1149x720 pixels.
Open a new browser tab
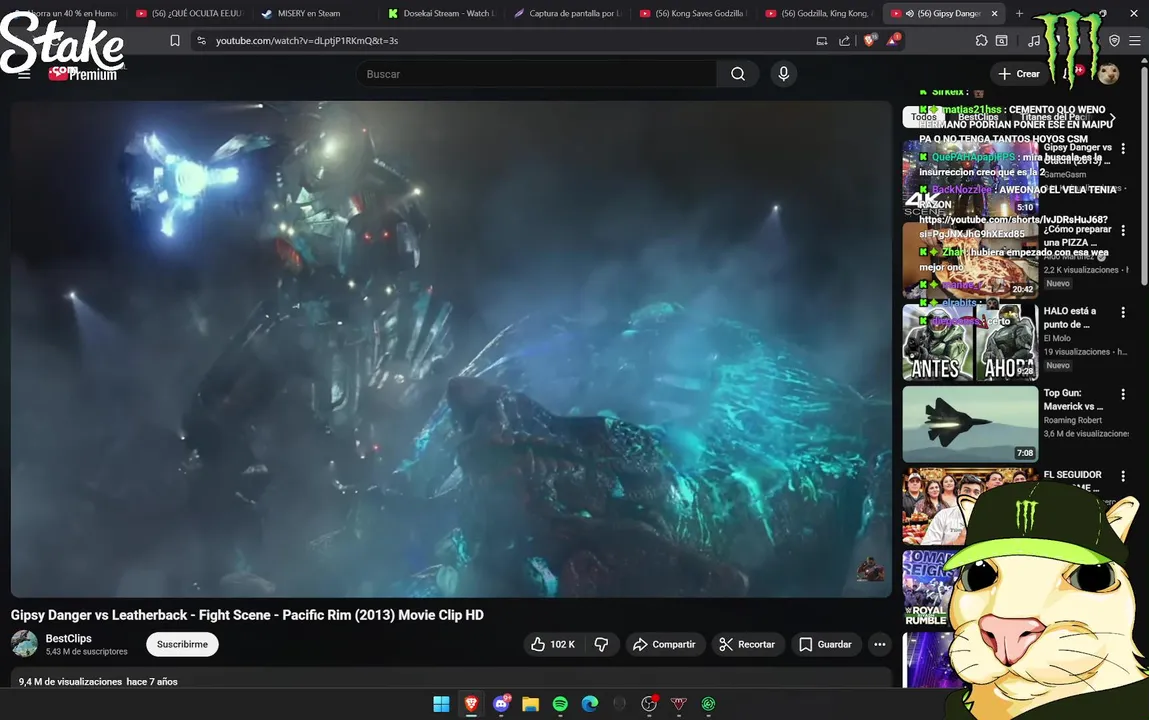click(x=1019, y=13)
